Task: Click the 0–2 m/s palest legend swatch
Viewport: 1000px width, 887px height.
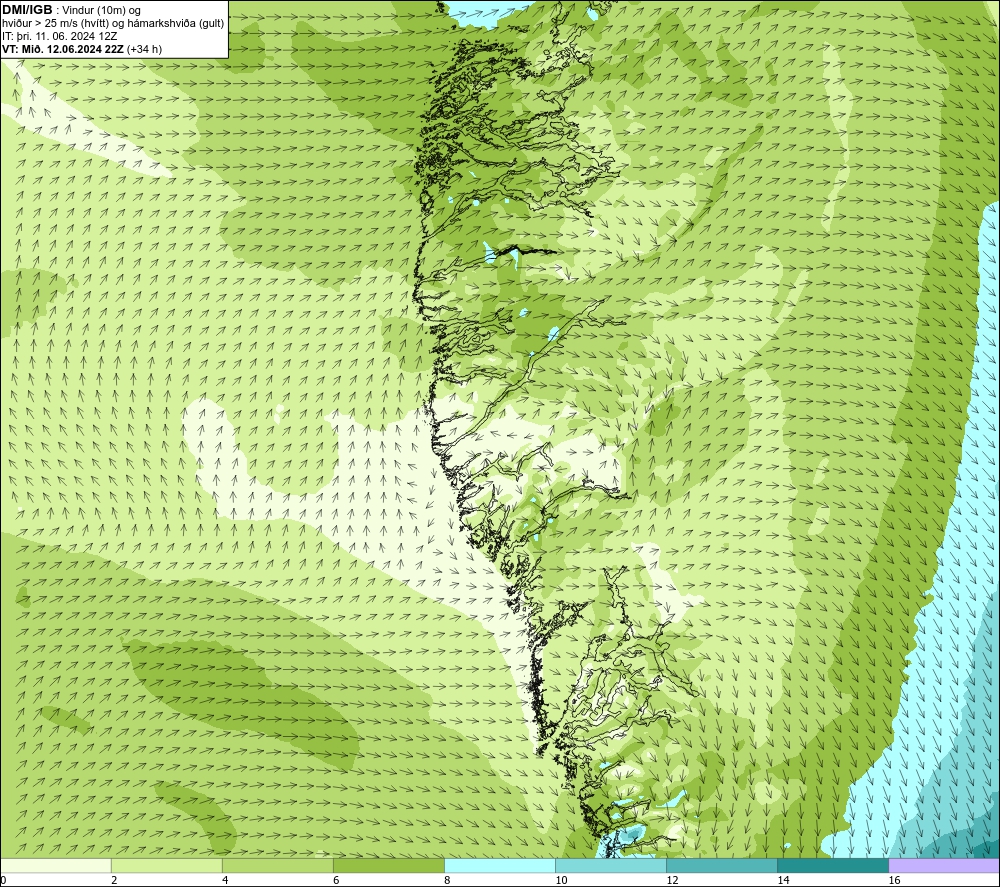Action: click(56, 865)
